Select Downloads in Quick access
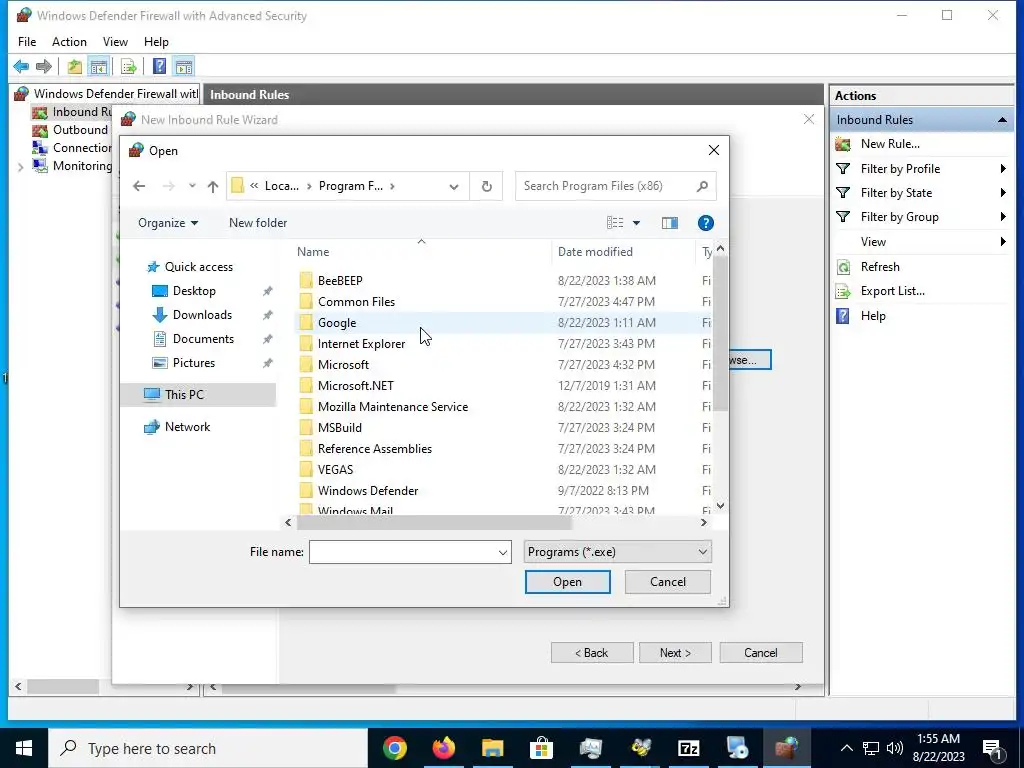This screenshot has width=1024, height=768. 201,315
